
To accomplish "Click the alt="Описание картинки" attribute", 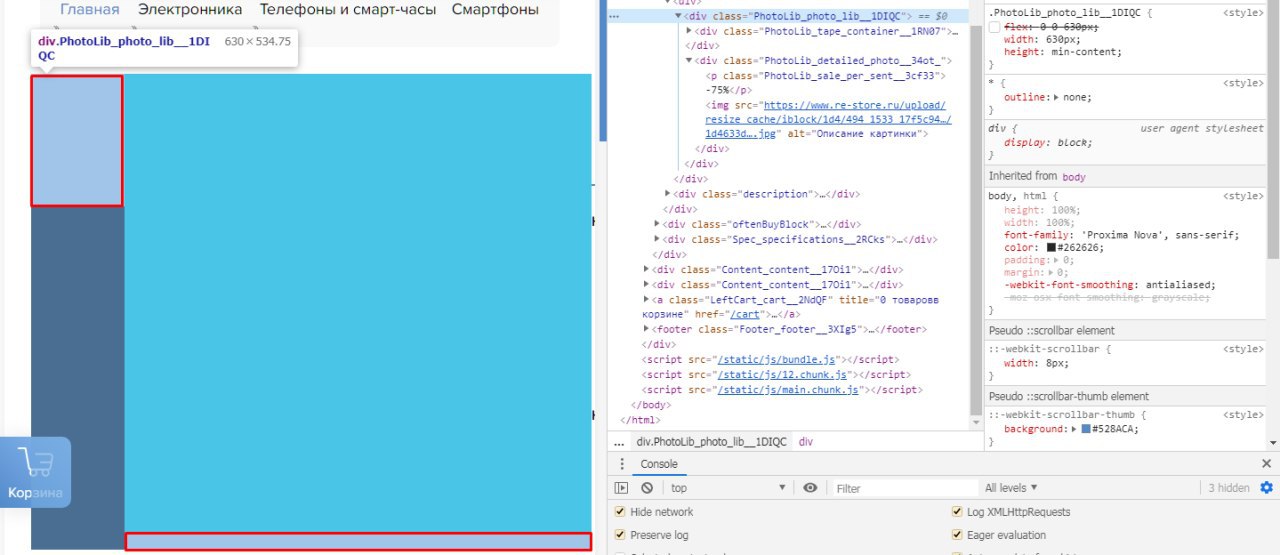I will [854, 134].
